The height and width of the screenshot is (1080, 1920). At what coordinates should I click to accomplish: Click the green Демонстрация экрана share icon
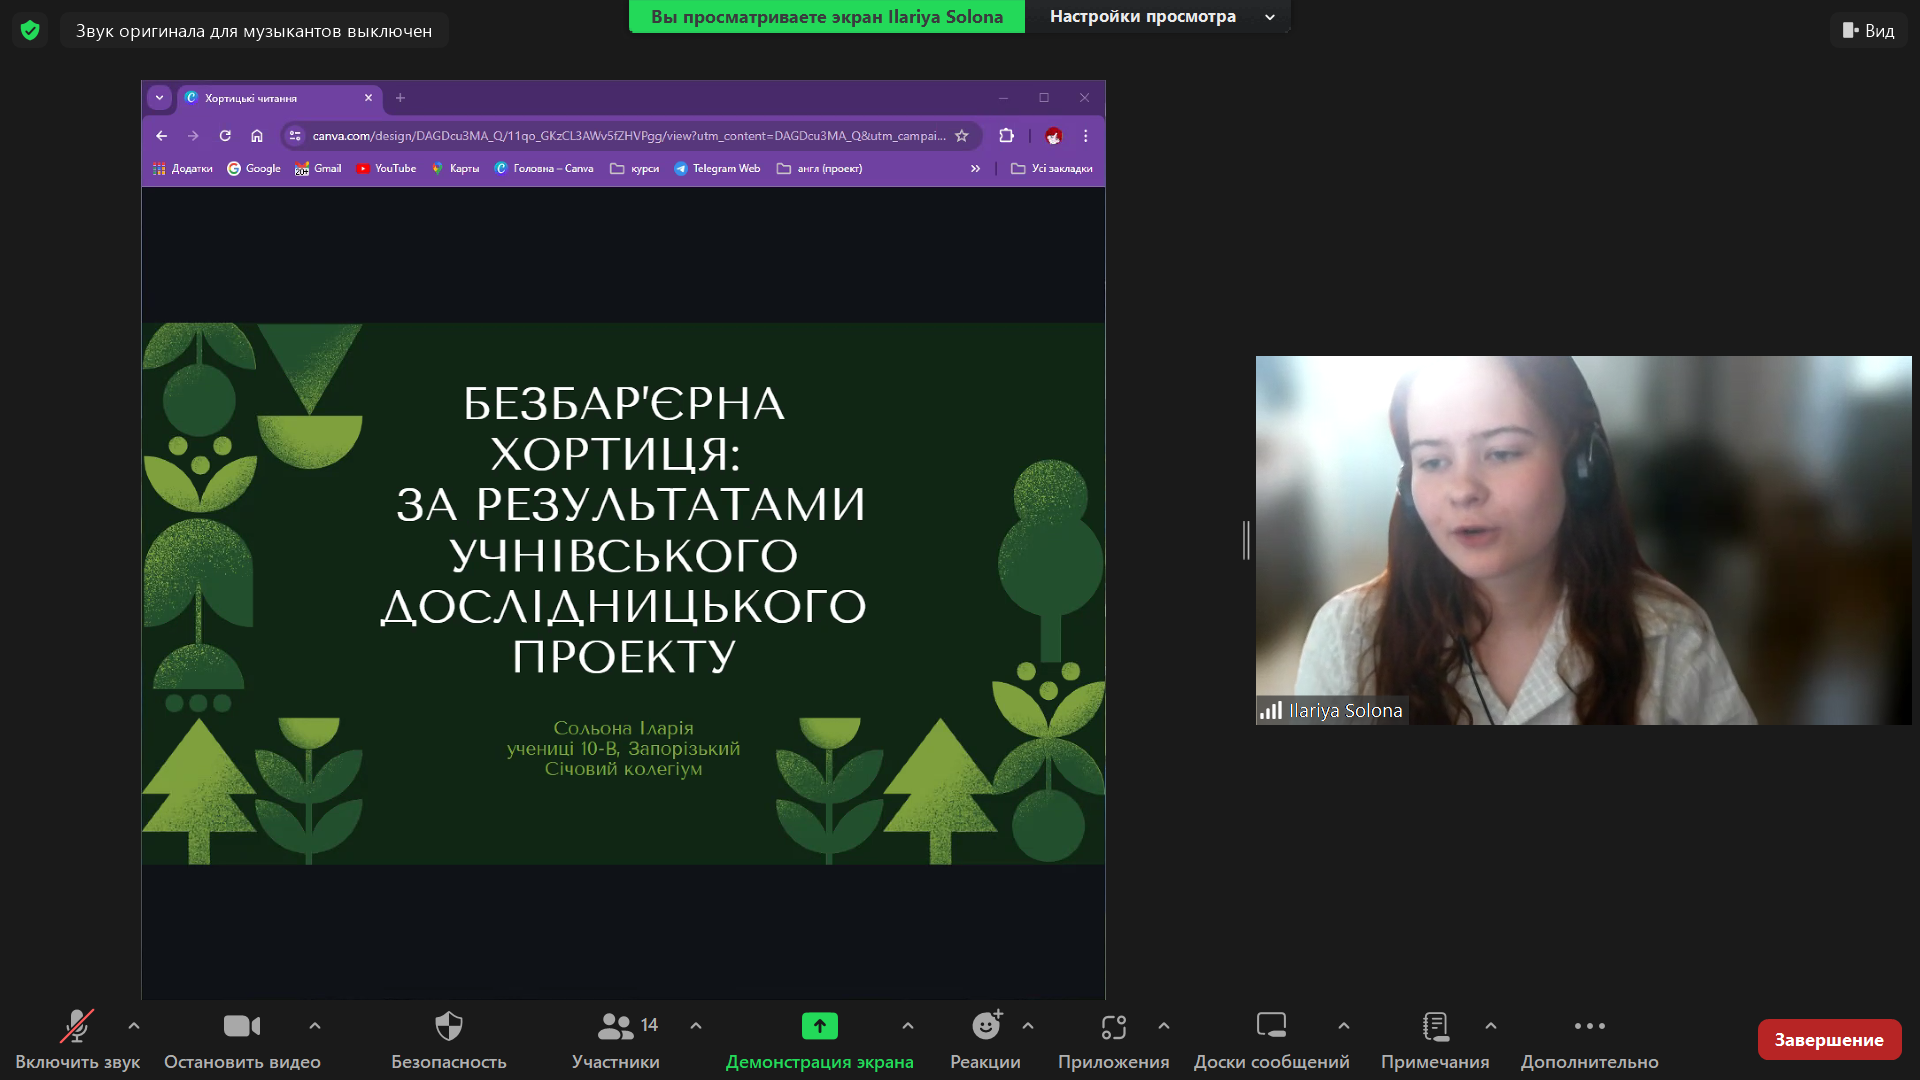click(x=820, y=1026)
